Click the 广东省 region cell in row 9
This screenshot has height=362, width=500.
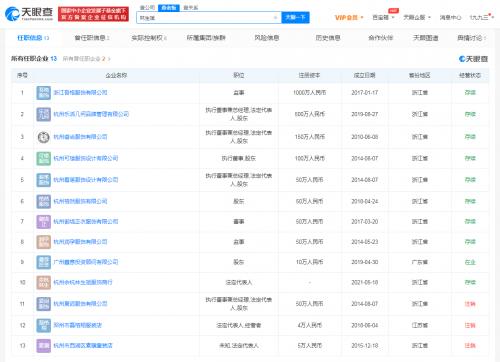tap(420, 262)
